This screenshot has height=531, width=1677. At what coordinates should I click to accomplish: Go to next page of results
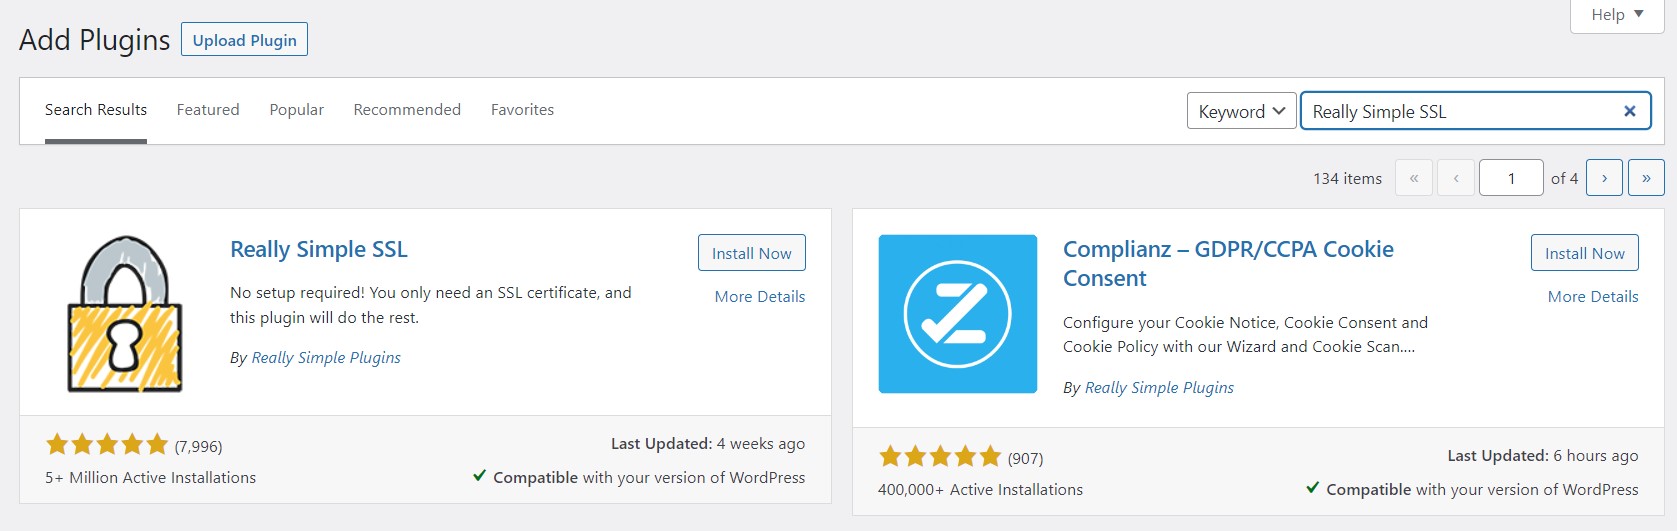[x=1604, y=178]
